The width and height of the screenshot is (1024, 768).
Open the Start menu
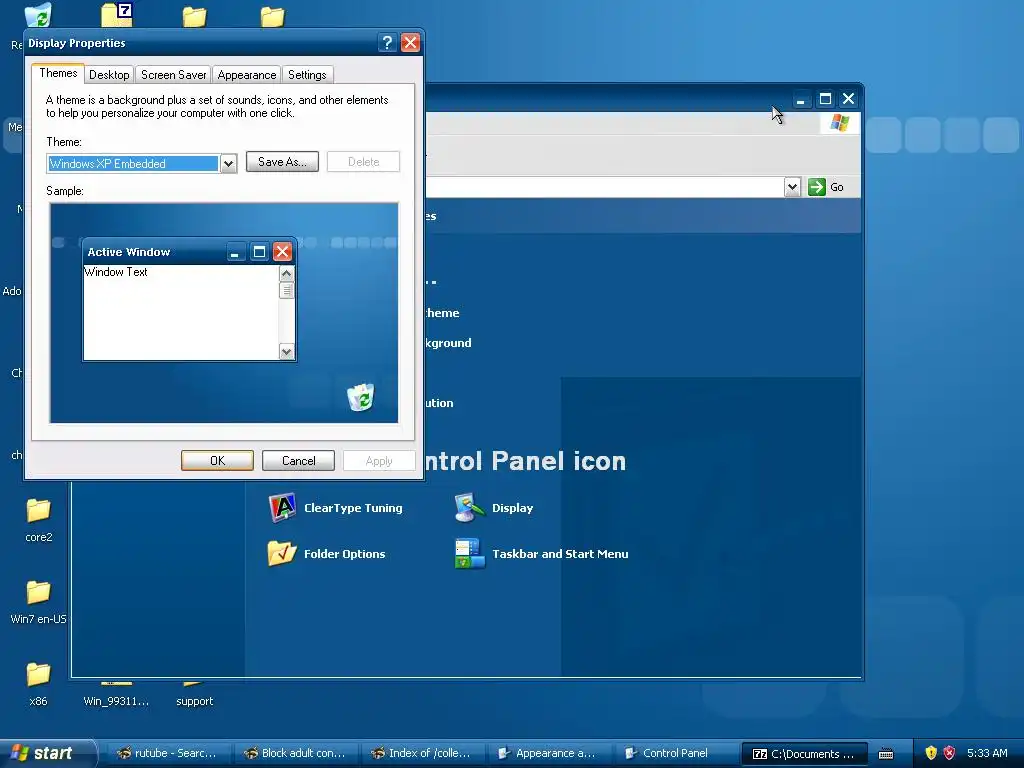click(46, 753)
